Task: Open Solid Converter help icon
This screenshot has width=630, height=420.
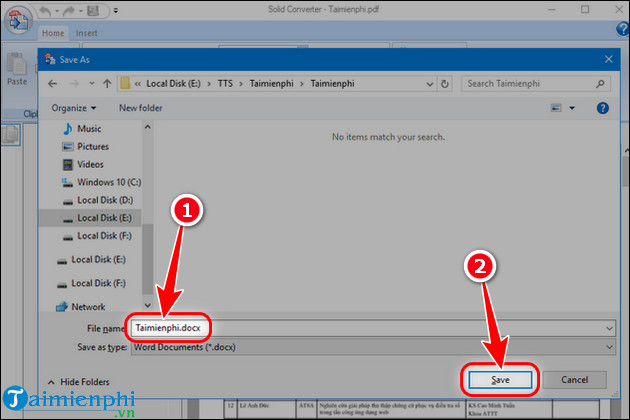Action: point(622,29)
